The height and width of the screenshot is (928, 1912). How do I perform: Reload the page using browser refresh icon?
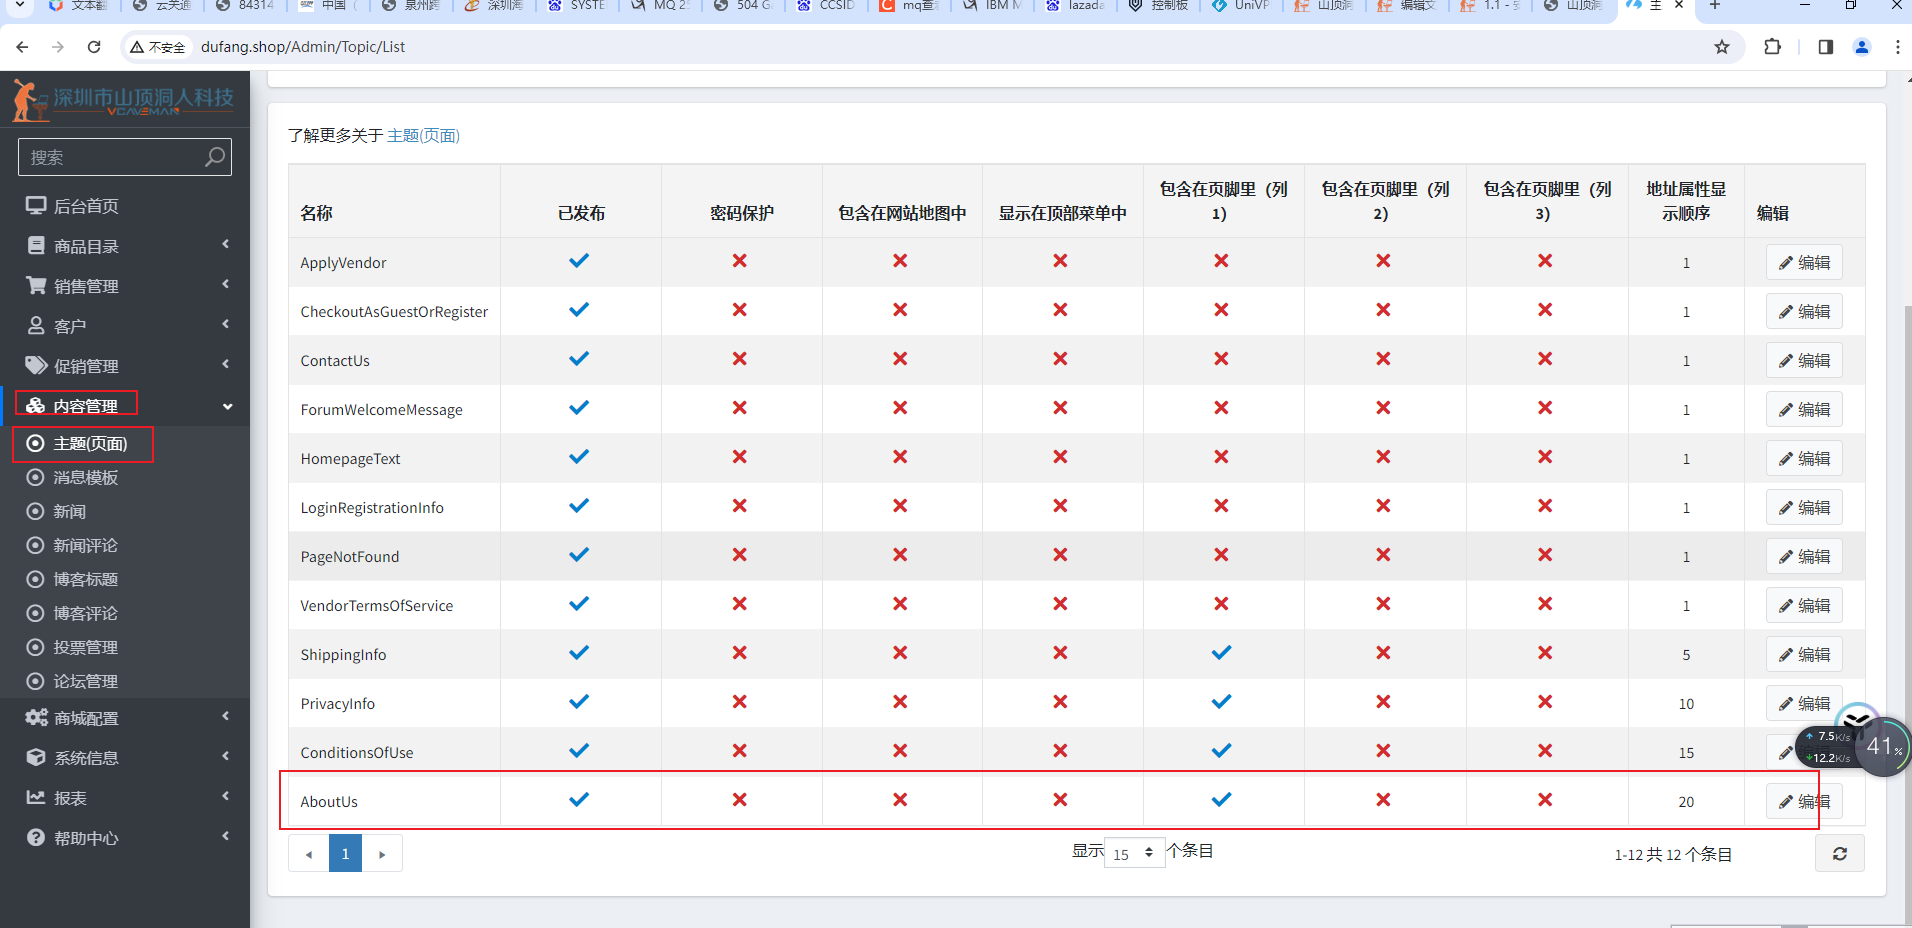coord(94,47)
